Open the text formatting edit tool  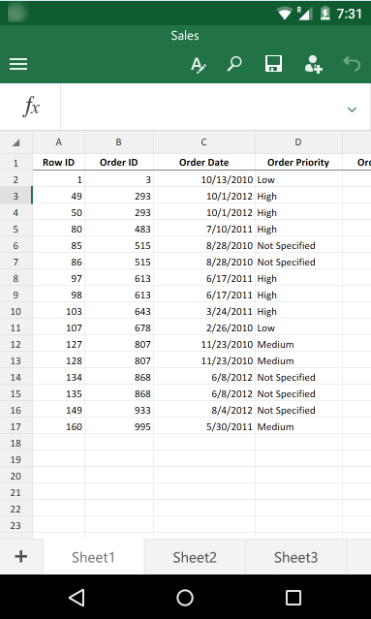click(x=198, y=64)
